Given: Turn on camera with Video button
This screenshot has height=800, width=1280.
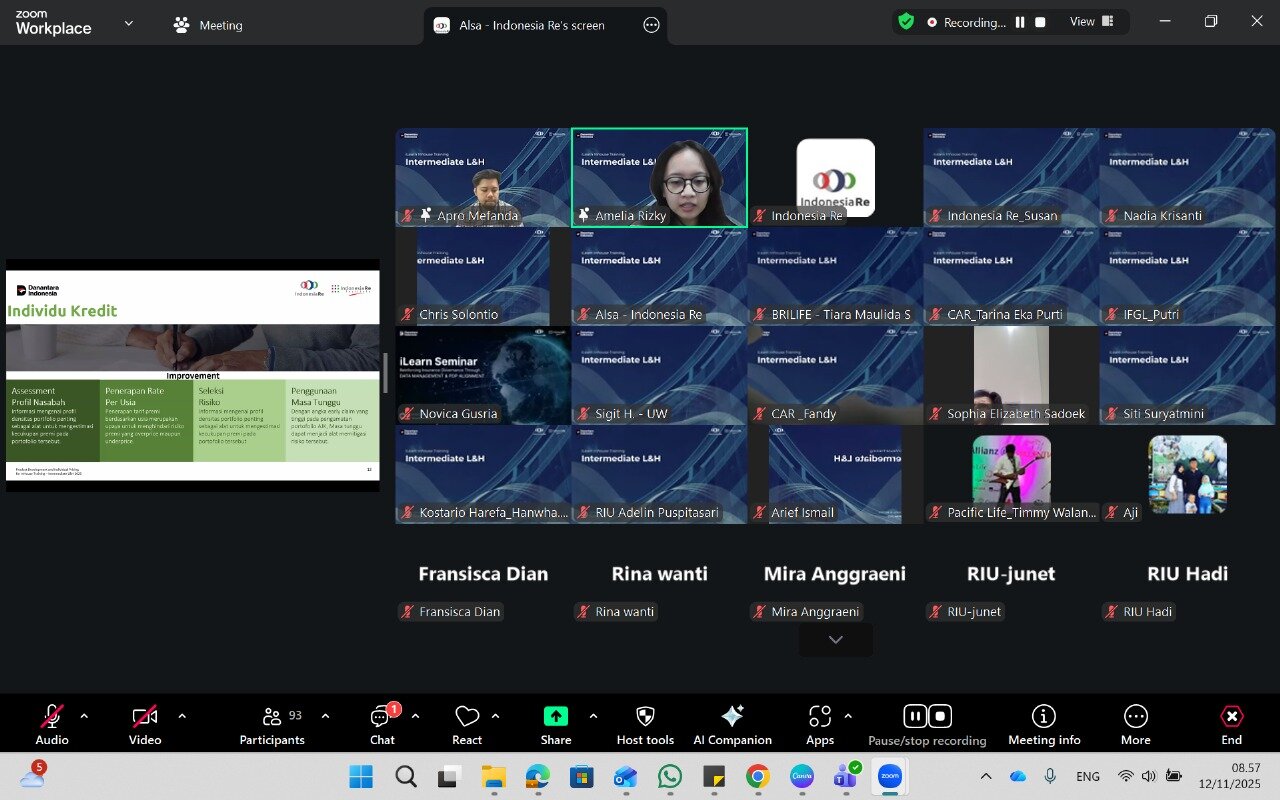Looking at the screenshot, I should 145,716.
